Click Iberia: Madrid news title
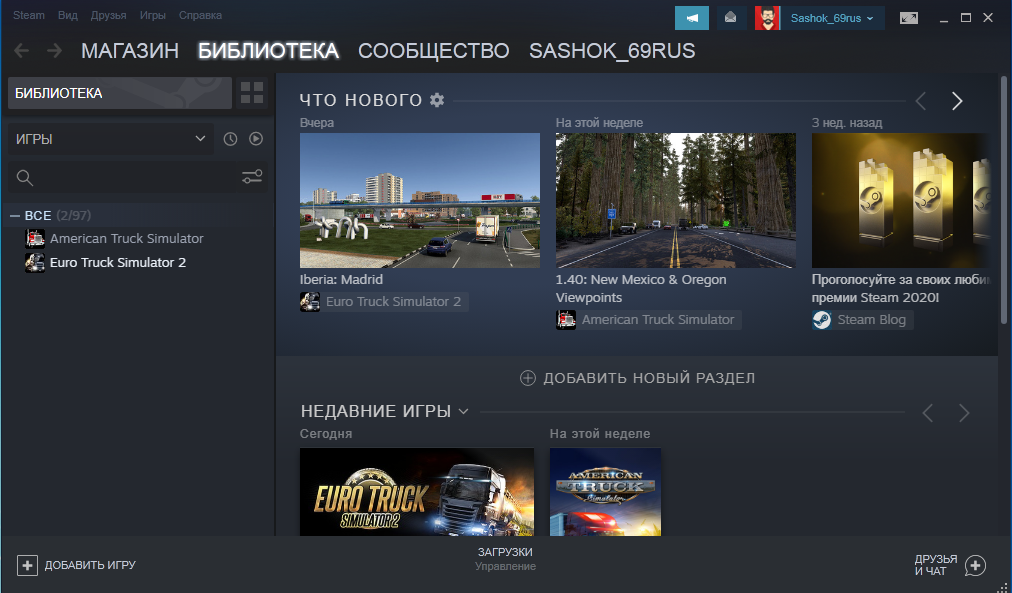The height and width of the screenshot is (593, 1012). pos(341,279)
